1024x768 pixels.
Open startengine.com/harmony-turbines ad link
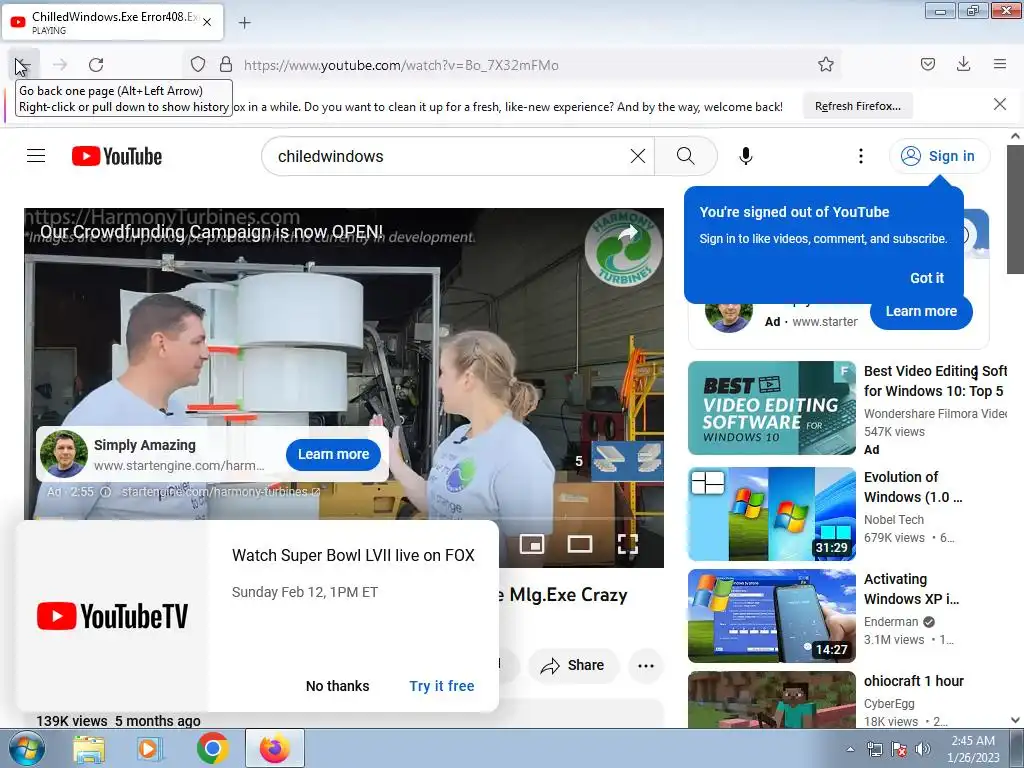[x=220, y=492]
